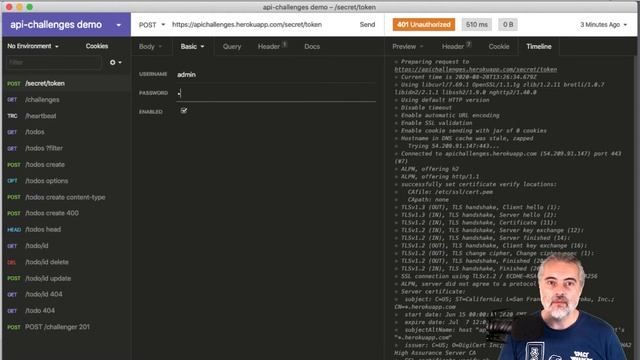Screen dimensions: 640x360
Task: Click 'CAfile: /etc/ssl/cert.pem' timeline line
Action: (x=450, y=192)
